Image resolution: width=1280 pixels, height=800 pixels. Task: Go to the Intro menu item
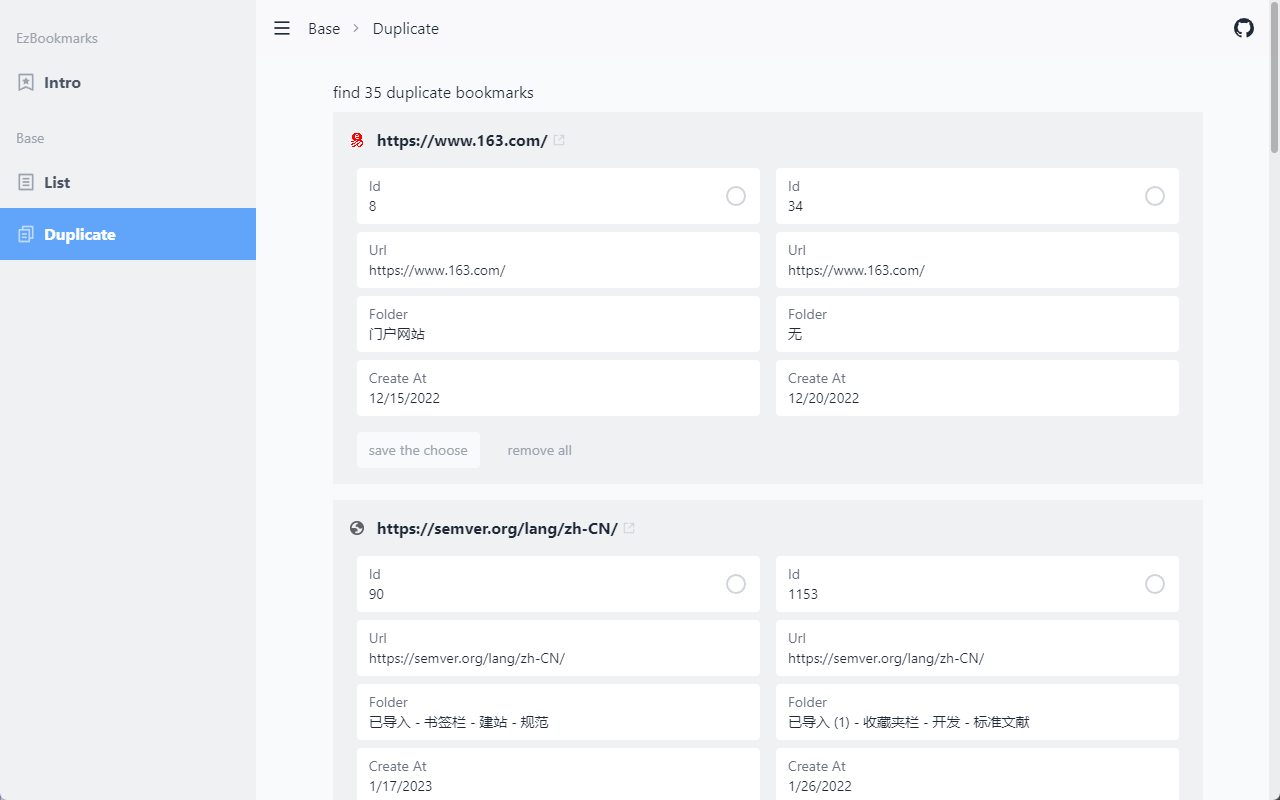[x=62, y=83]
